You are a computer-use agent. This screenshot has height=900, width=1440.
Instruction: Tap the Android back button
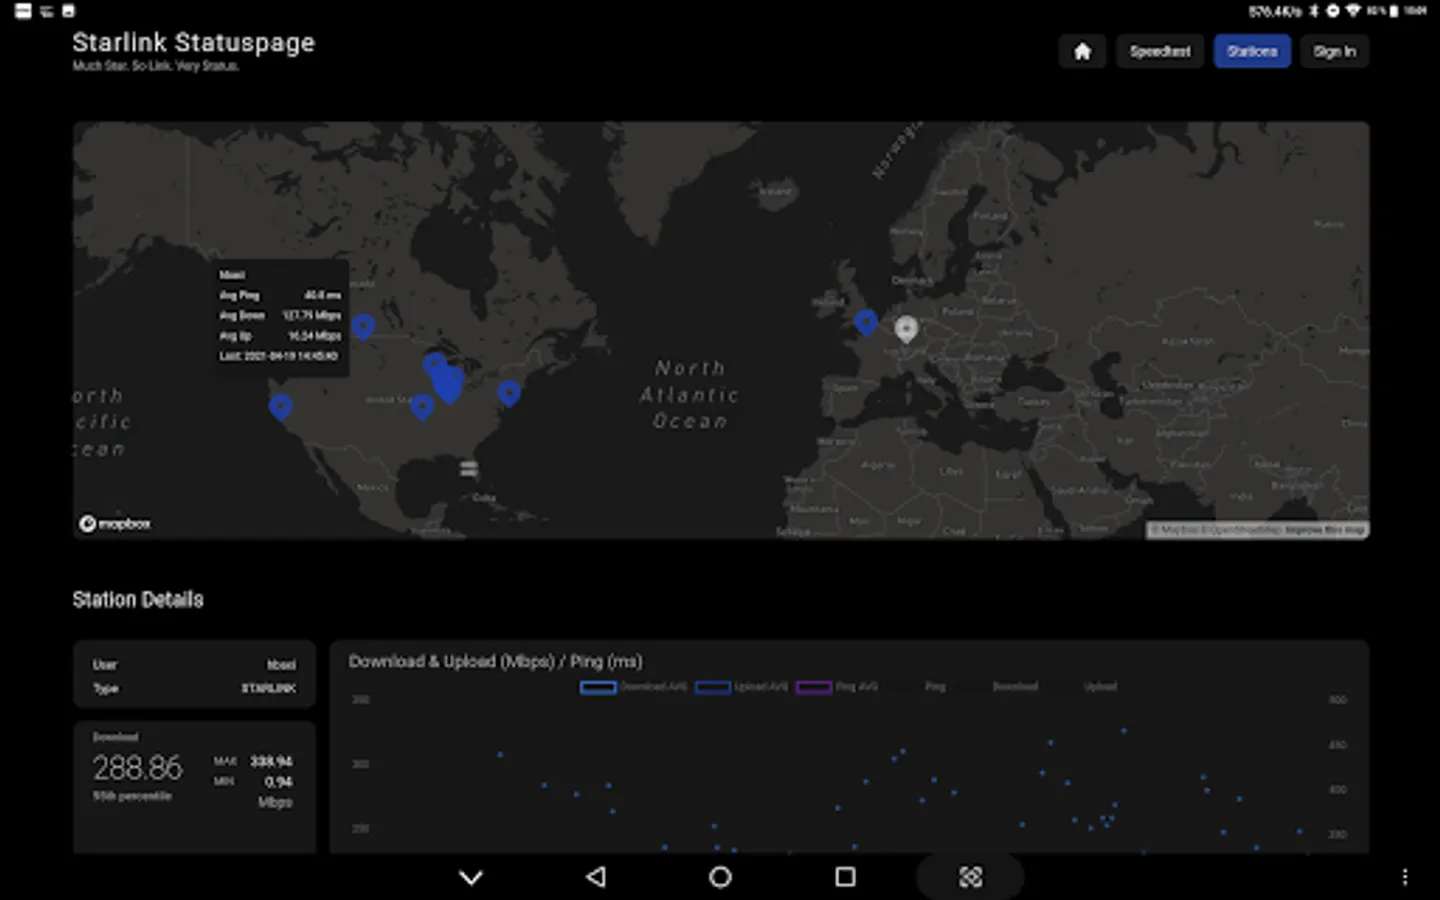point(596,877)
